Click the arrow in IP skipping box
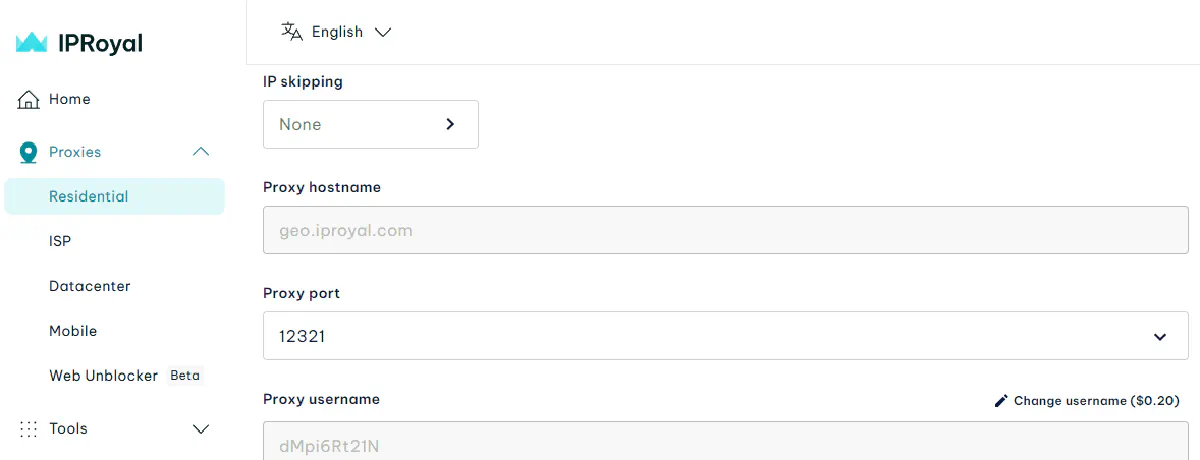Screen dimensions: 1200x460 (x=450, y=125)
